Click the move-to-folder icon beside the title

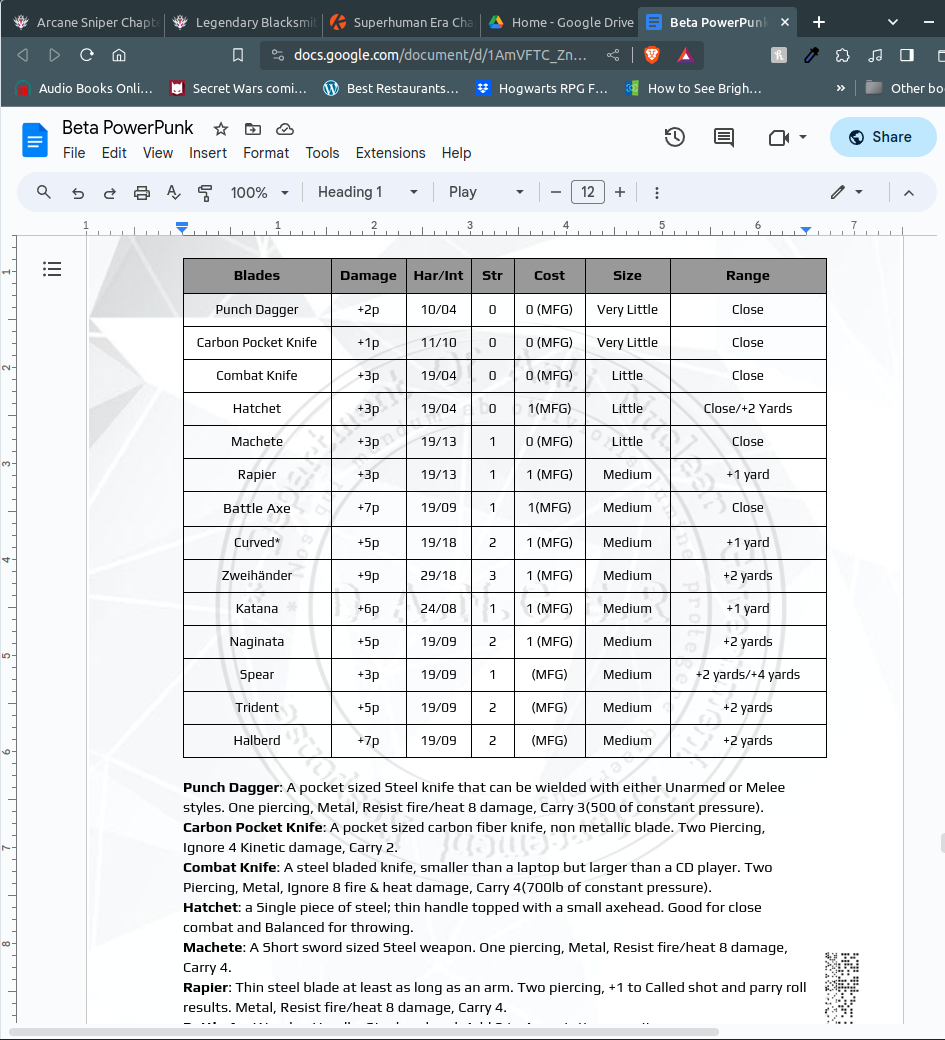[x=253, y=129]
